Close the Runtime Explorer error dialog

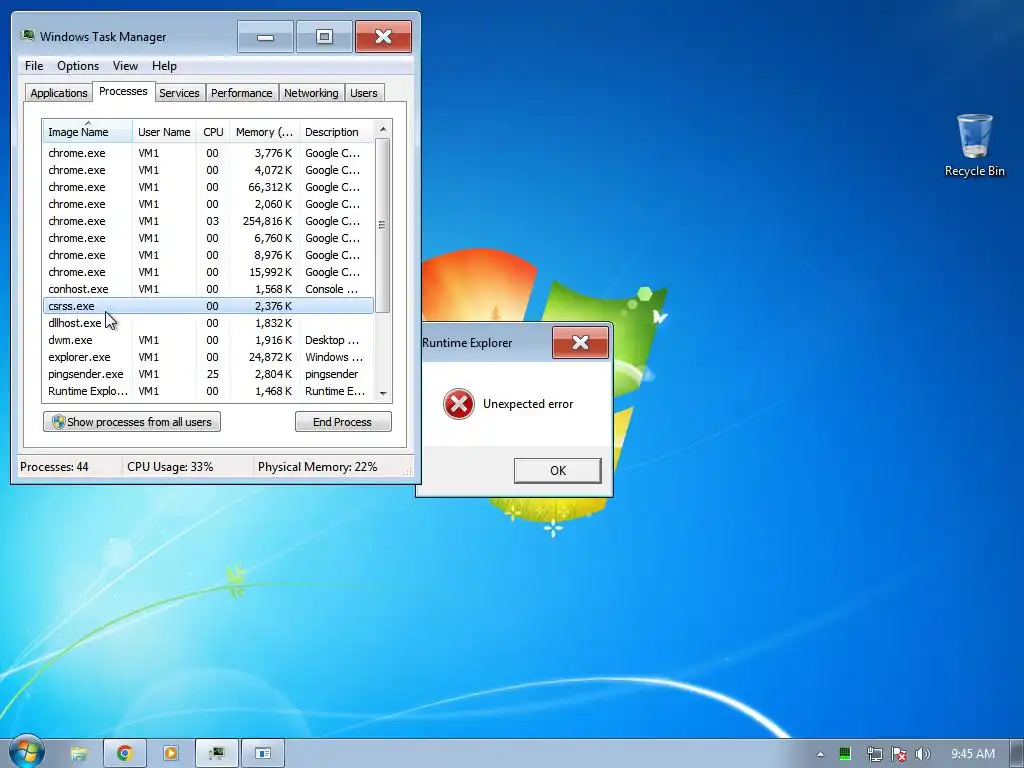tap(581, 343)
